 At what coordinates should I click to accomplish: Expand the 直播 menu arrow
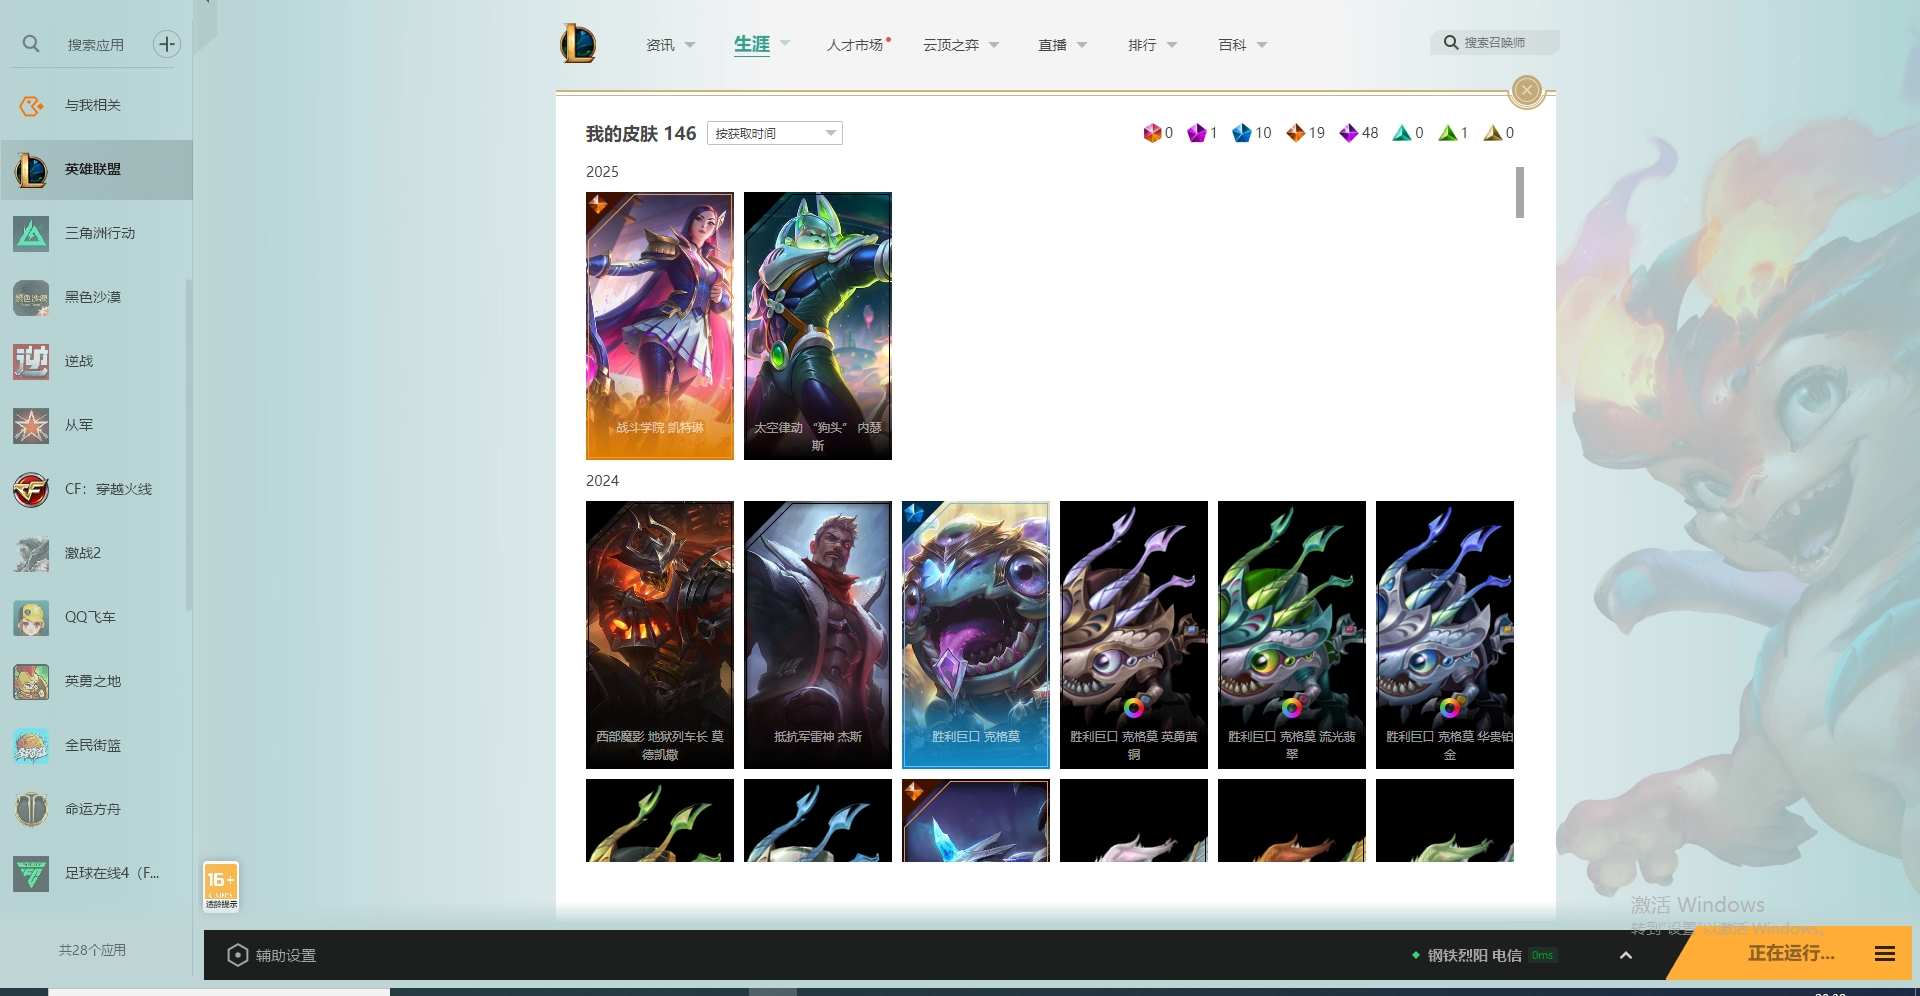pyautogui.click(x=1082, y=45)
